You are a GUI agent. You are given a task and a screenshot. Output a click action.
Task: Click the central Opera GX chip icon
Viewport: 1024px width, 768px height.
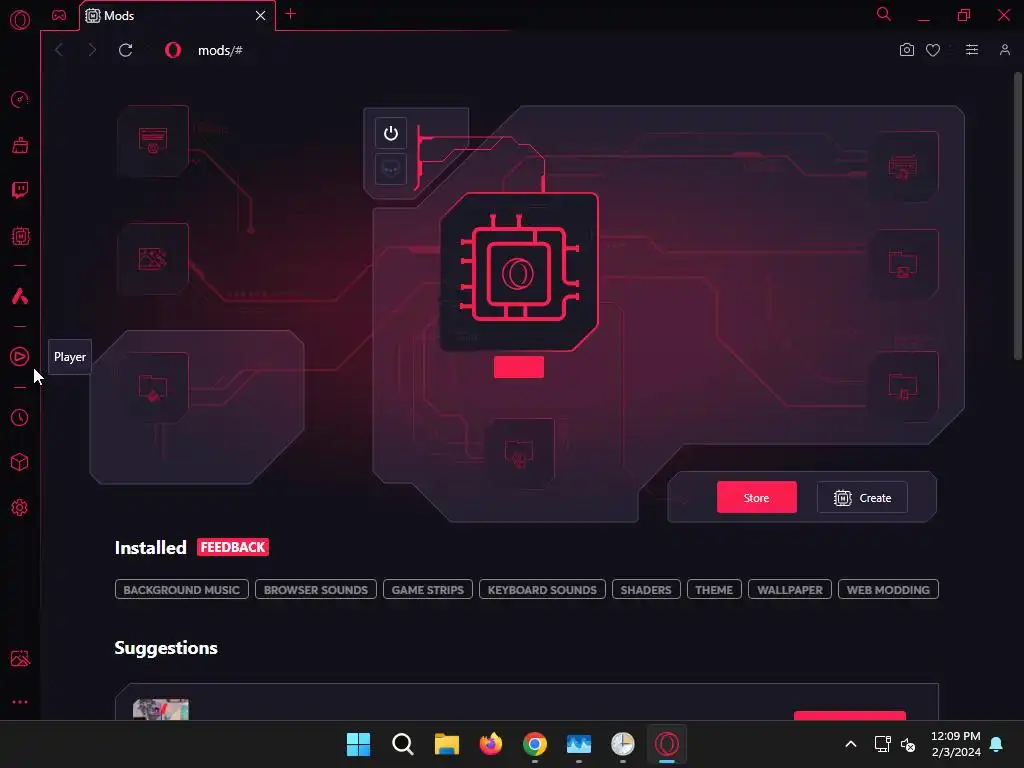[x=519, y=272]
